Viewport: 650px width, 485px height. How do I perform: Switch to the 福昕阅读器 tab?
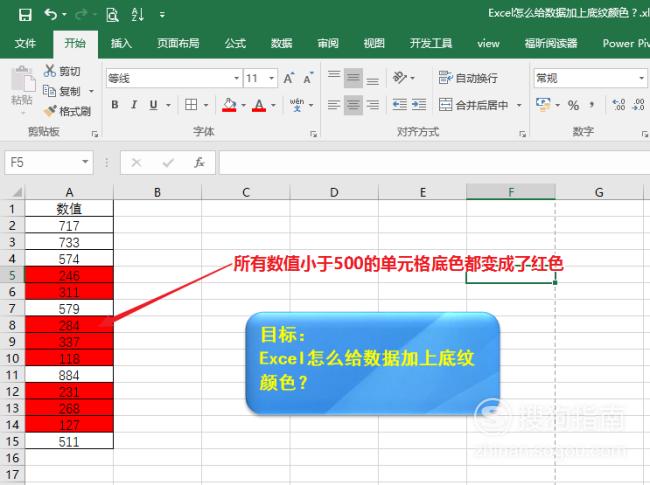pos(551,43)
